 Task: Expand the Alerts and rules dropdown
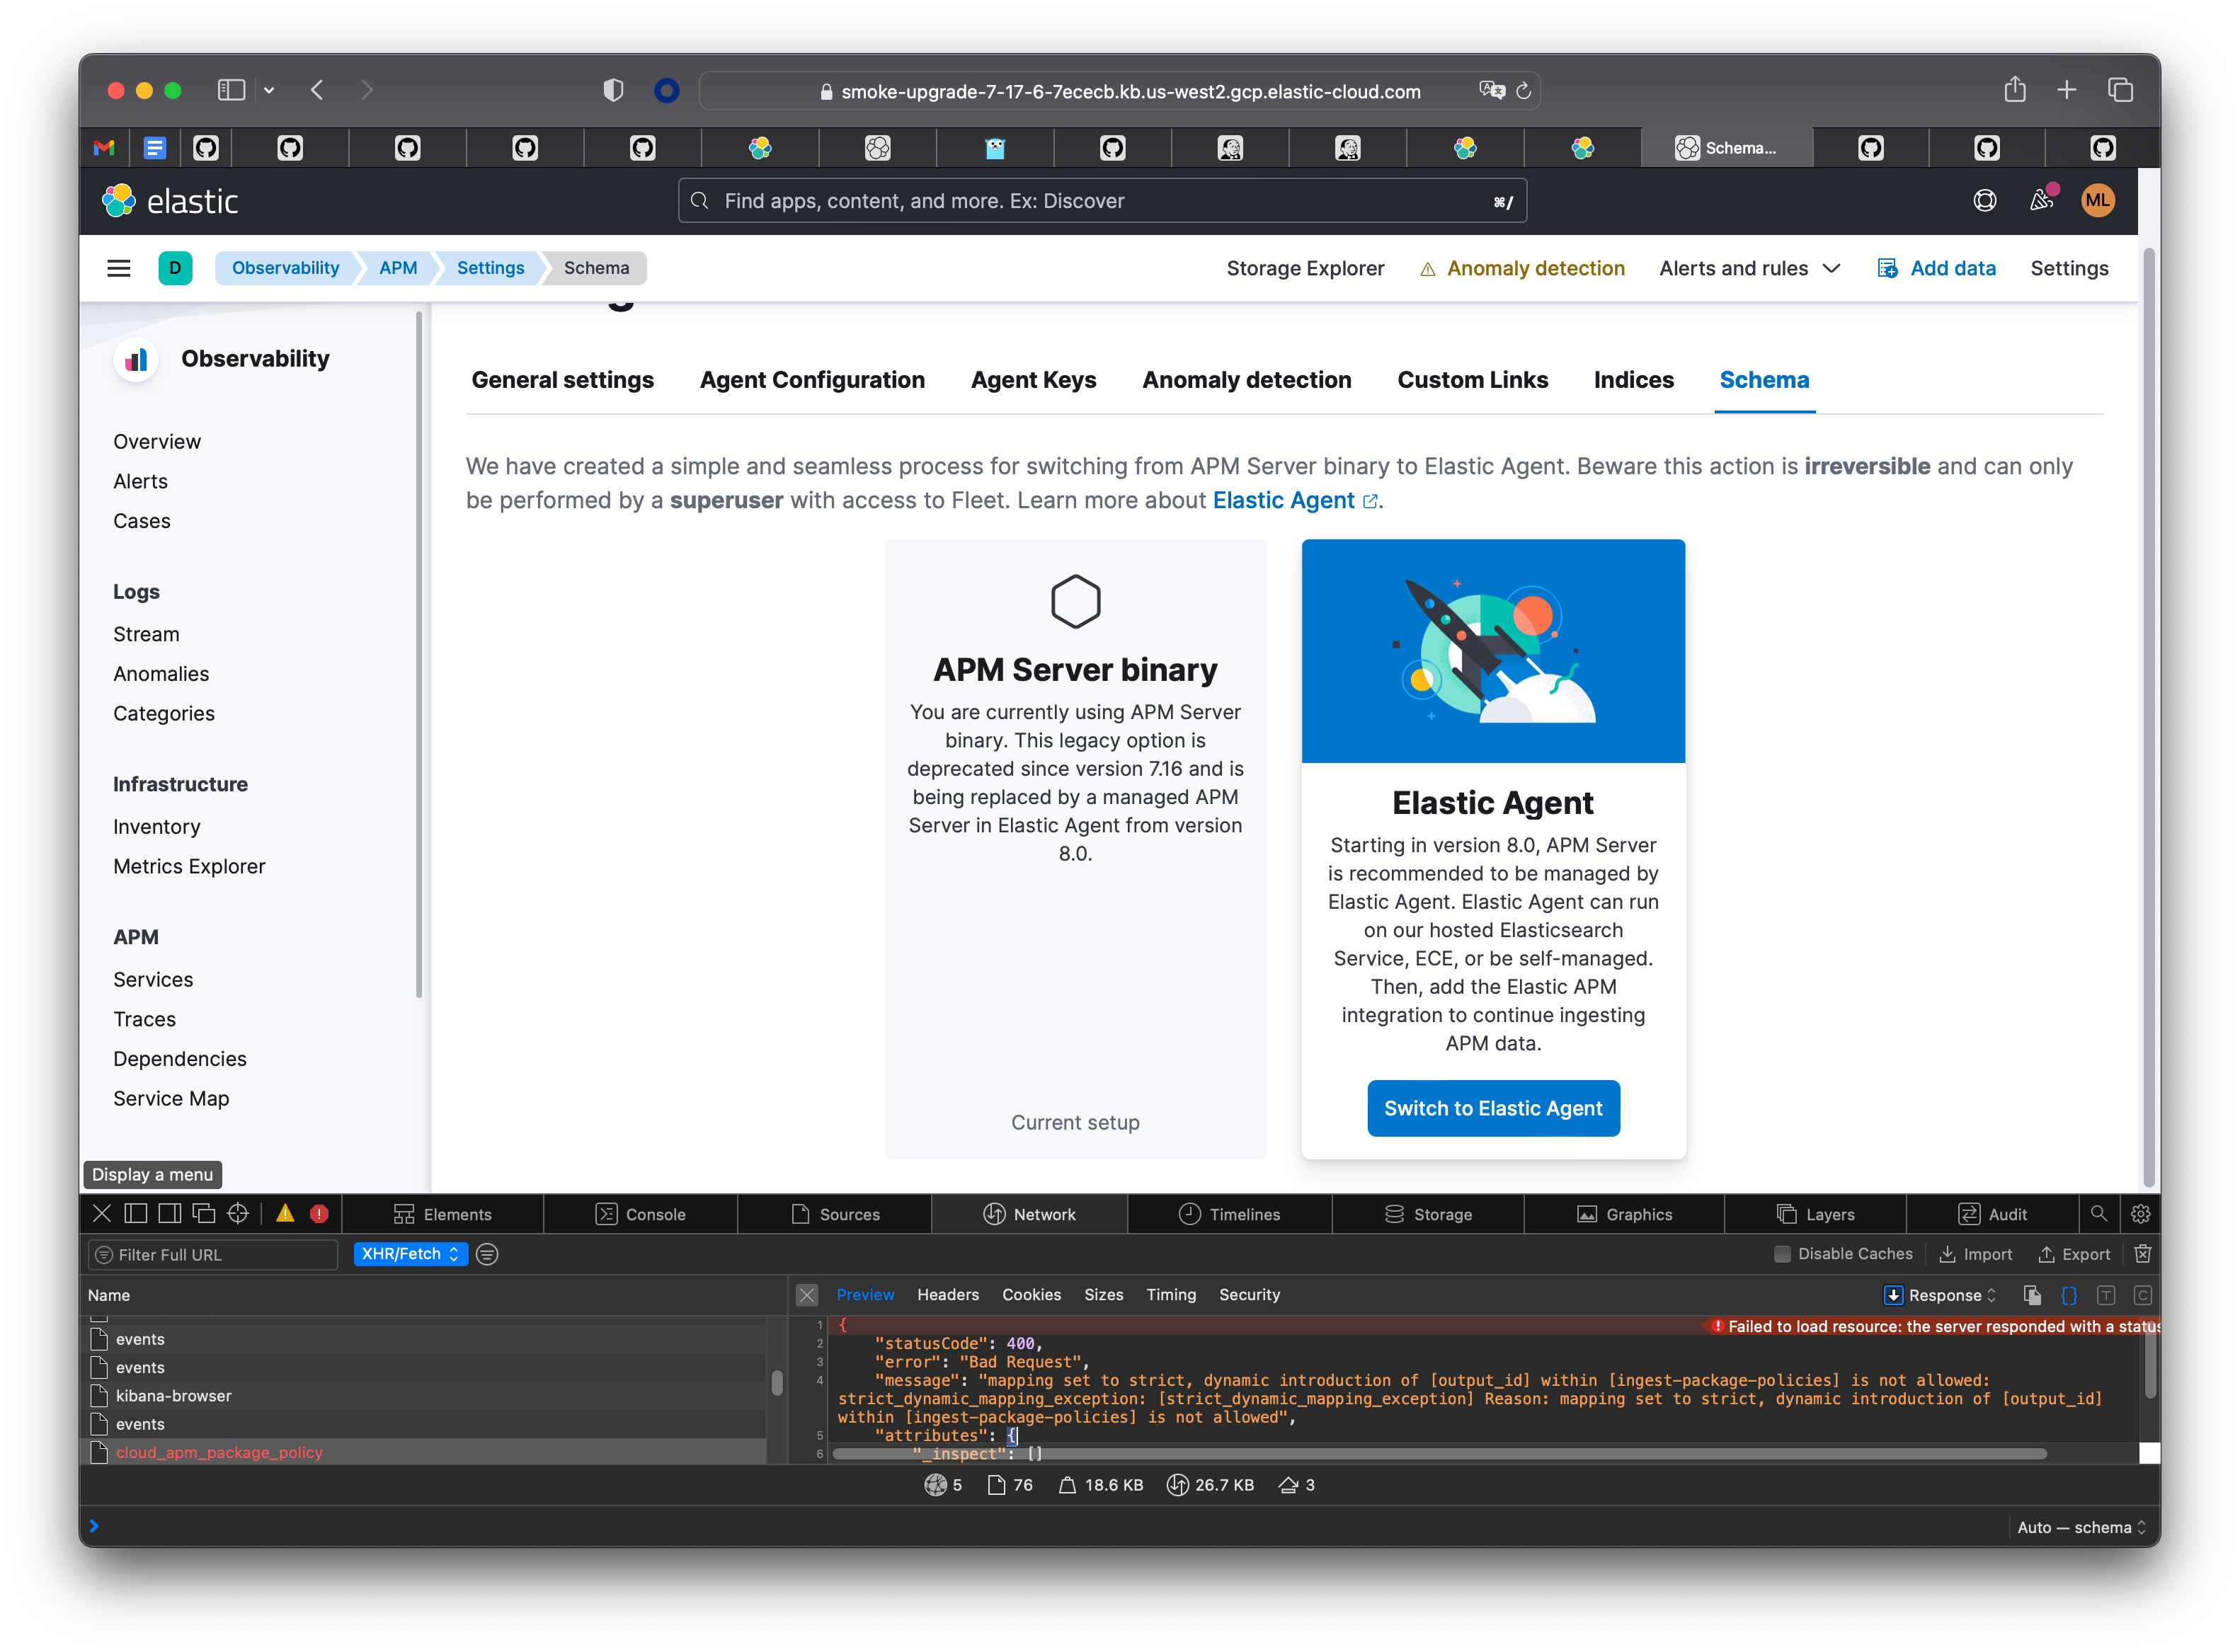tap(1749, 268)
